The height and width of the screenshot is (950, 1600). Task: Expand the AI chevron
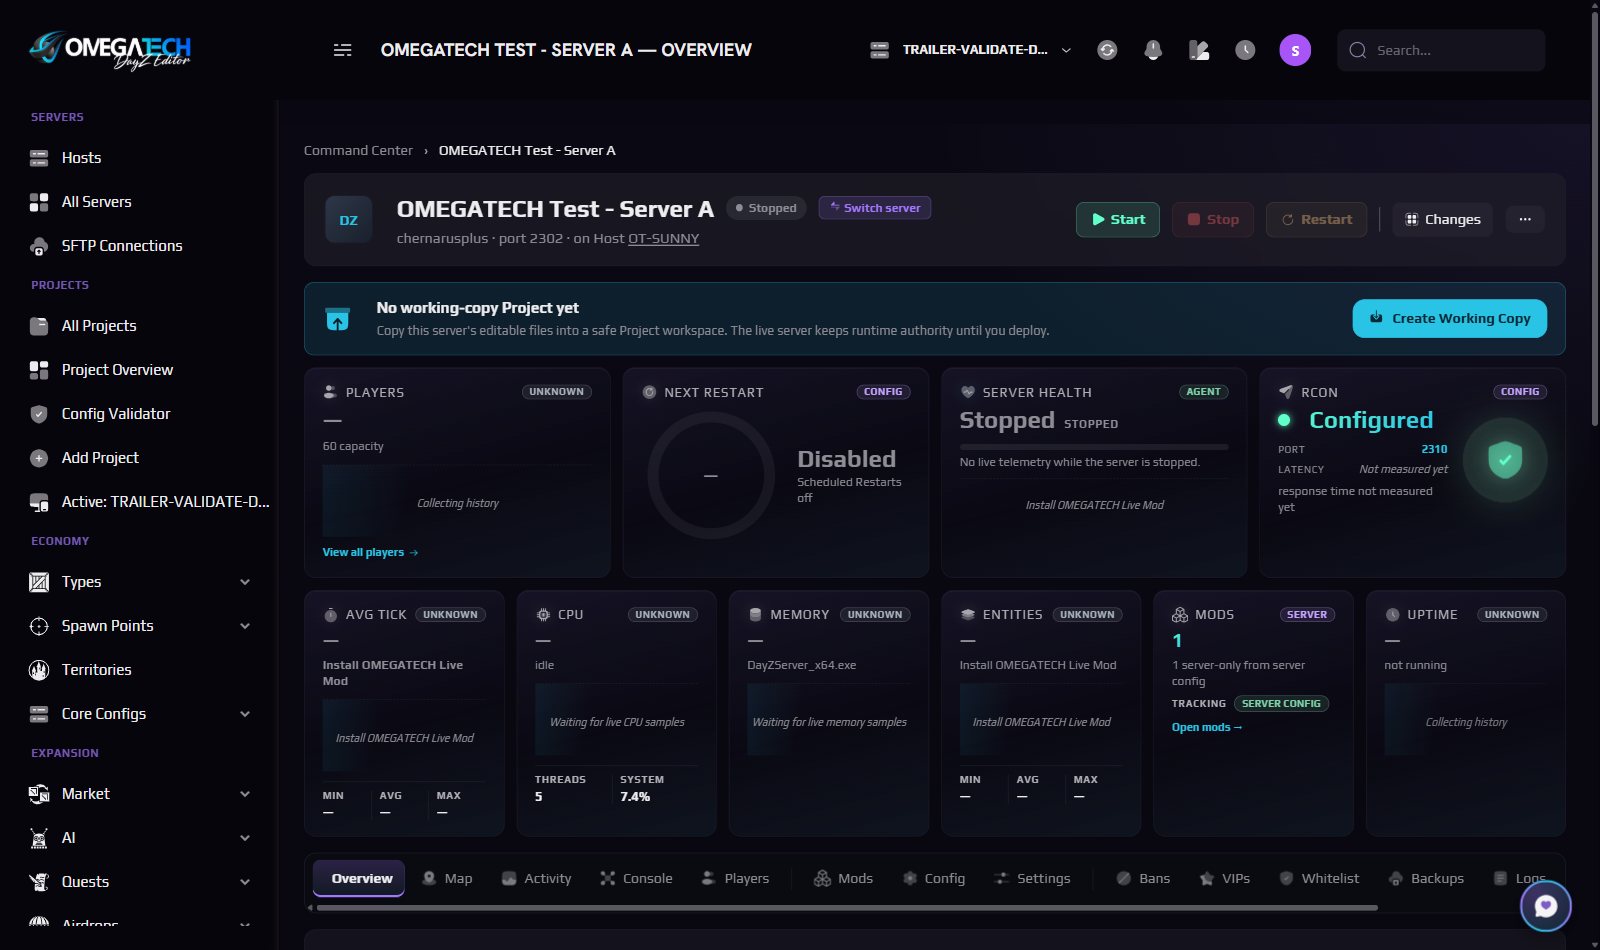point(245,838)
